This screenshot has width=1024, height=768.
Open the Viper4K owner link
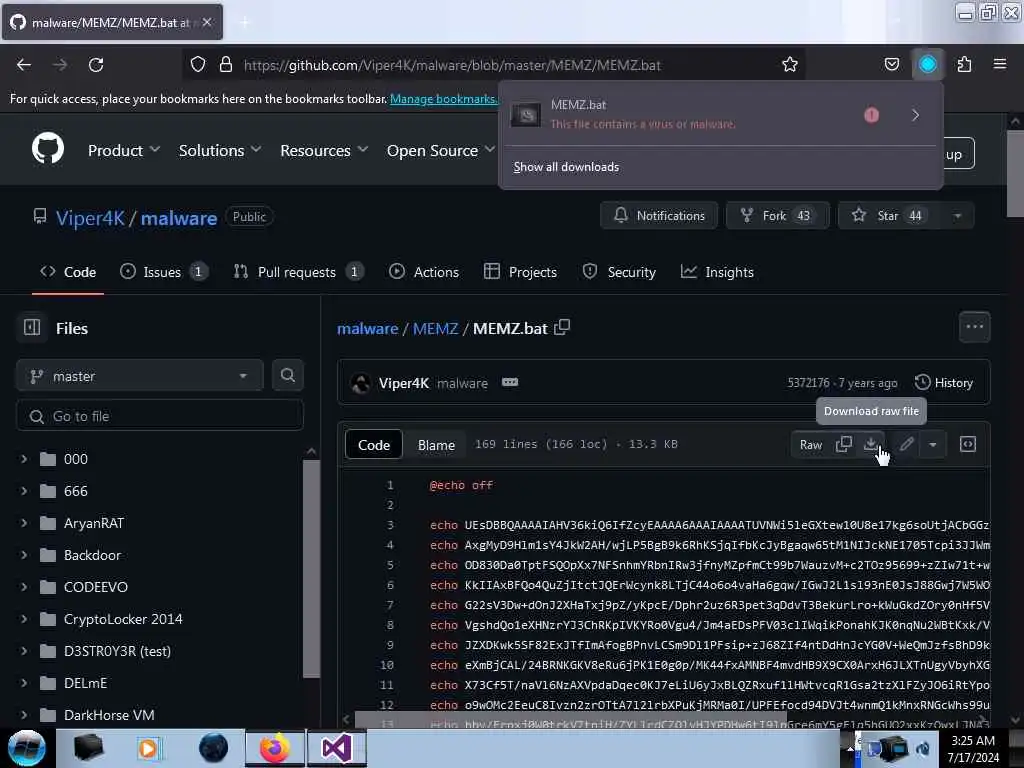tap(90, 217)
